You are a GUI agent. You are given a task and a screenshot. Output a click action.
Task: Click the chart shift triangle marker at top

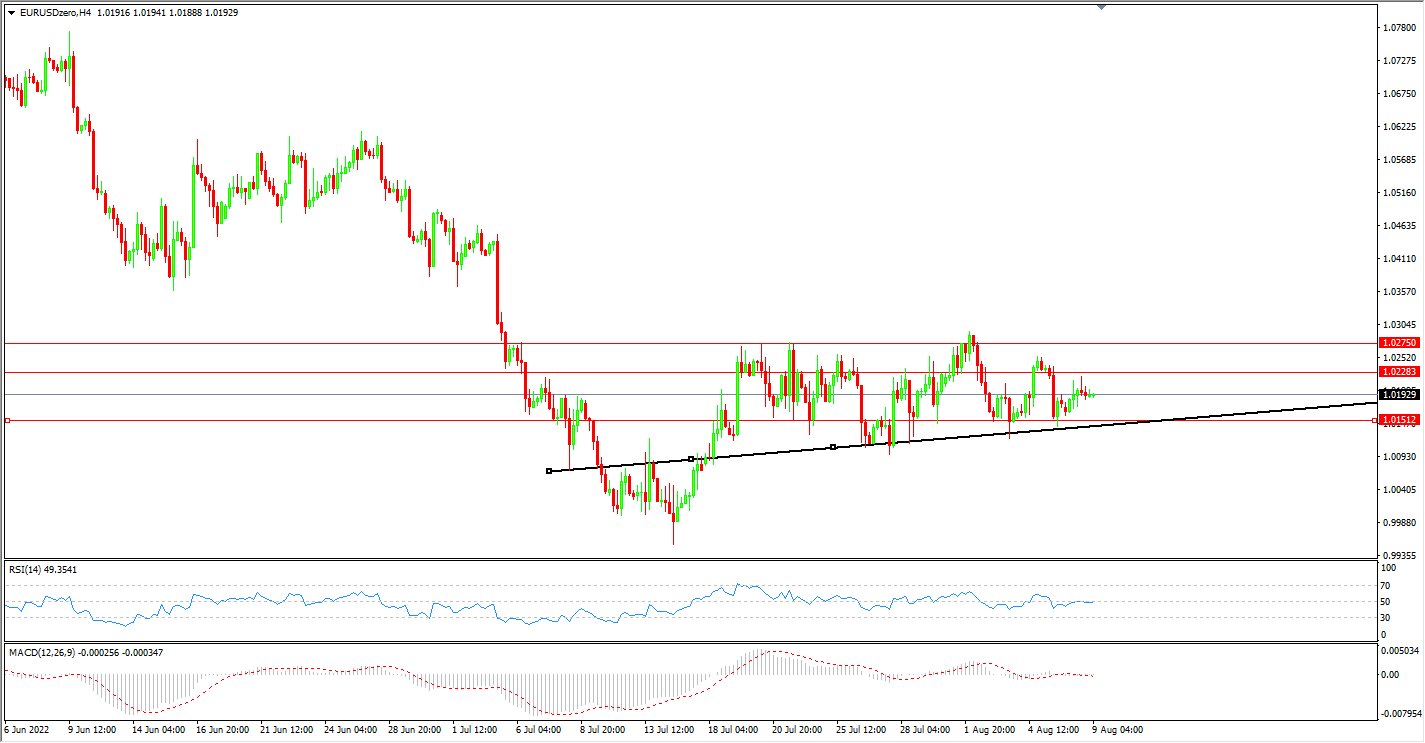(x=1102, y=7)
